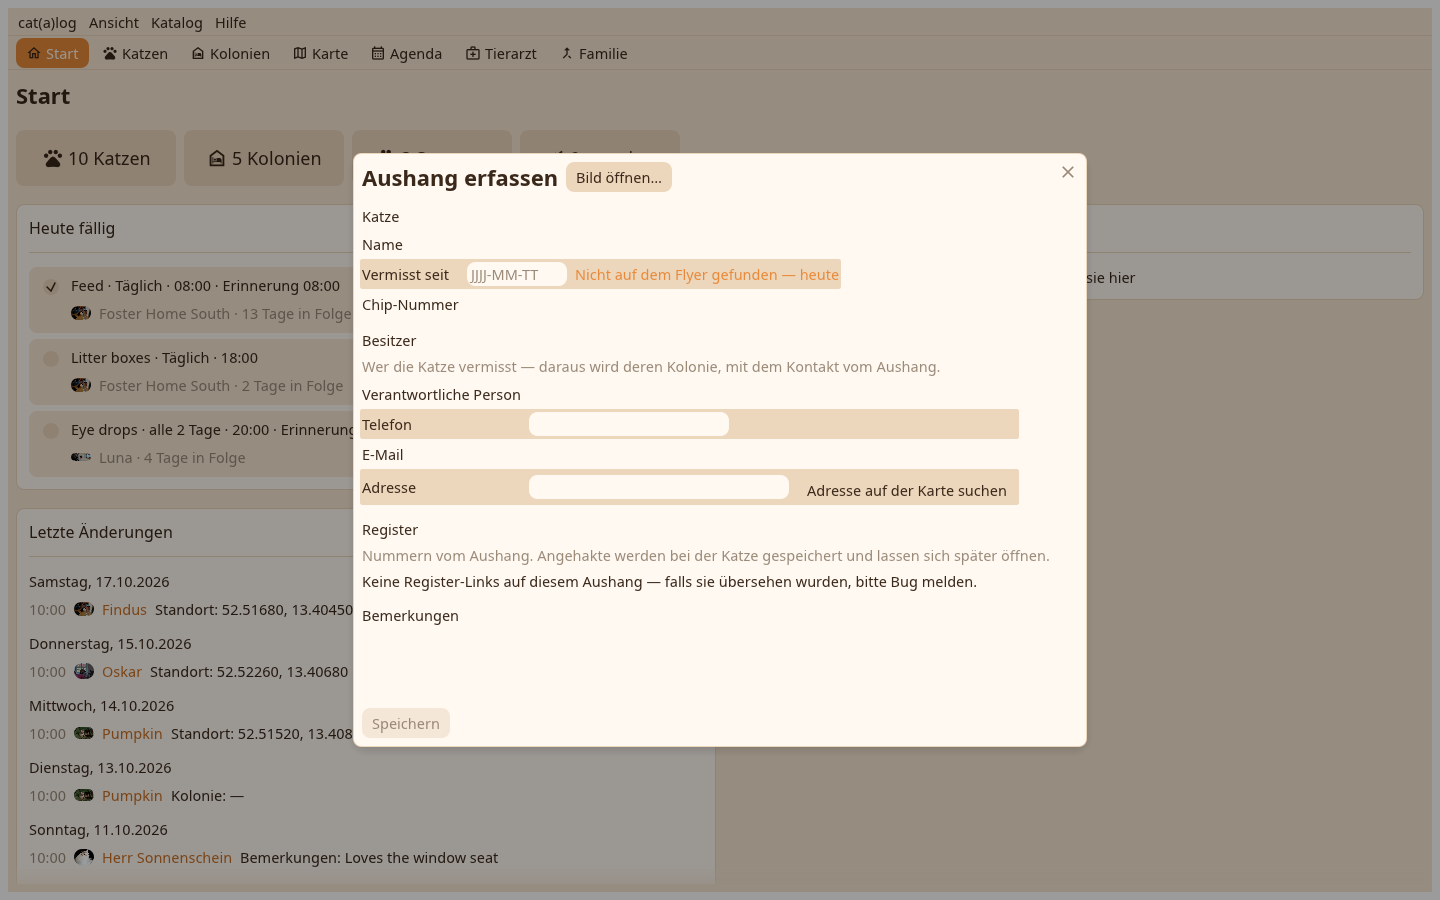Click the 5 Kolonien summary button
This screenshot has width=1440, height=900.
pos(264,158)
